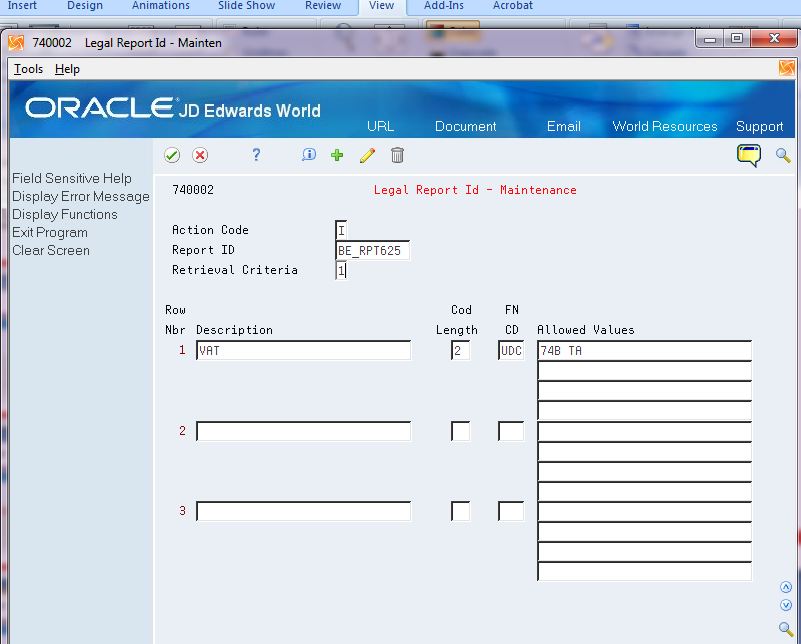The image size is (801, 644).
Task: Click the second Allowed Values field below 74B TA
Action: click(x=645, y=371)
